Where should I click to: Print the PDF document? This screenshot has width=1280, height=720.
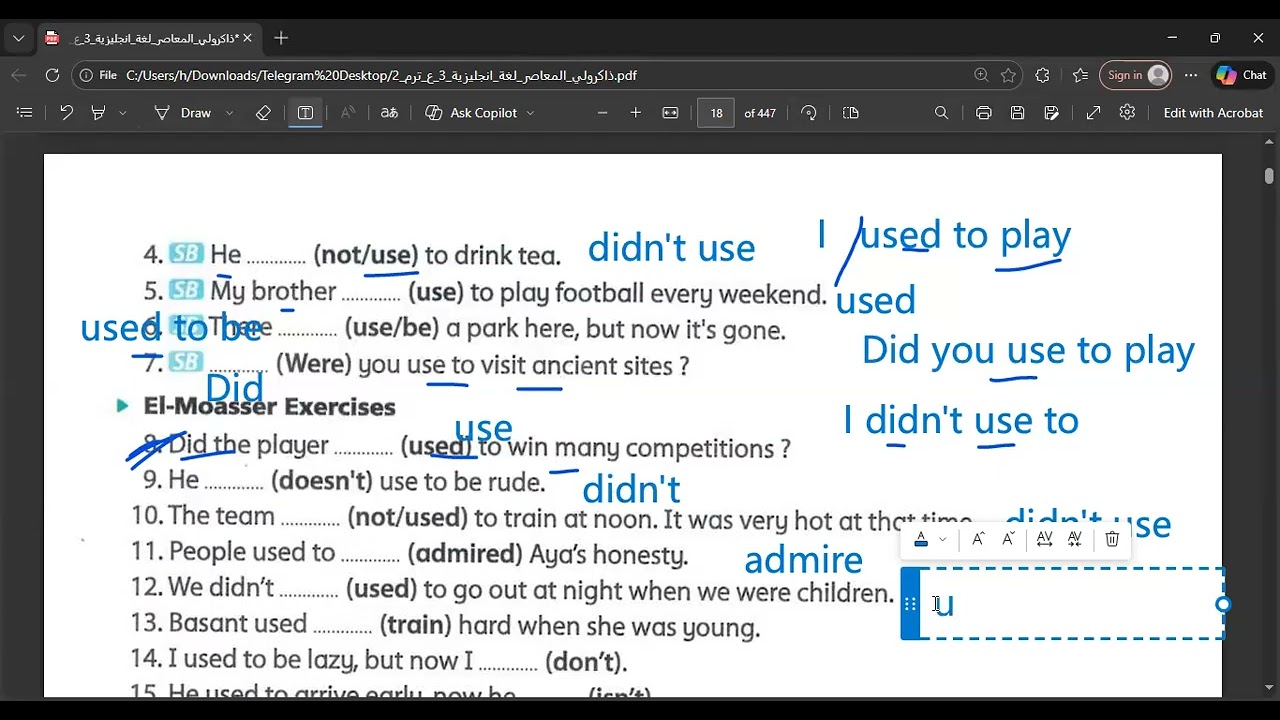coord(984,113)
